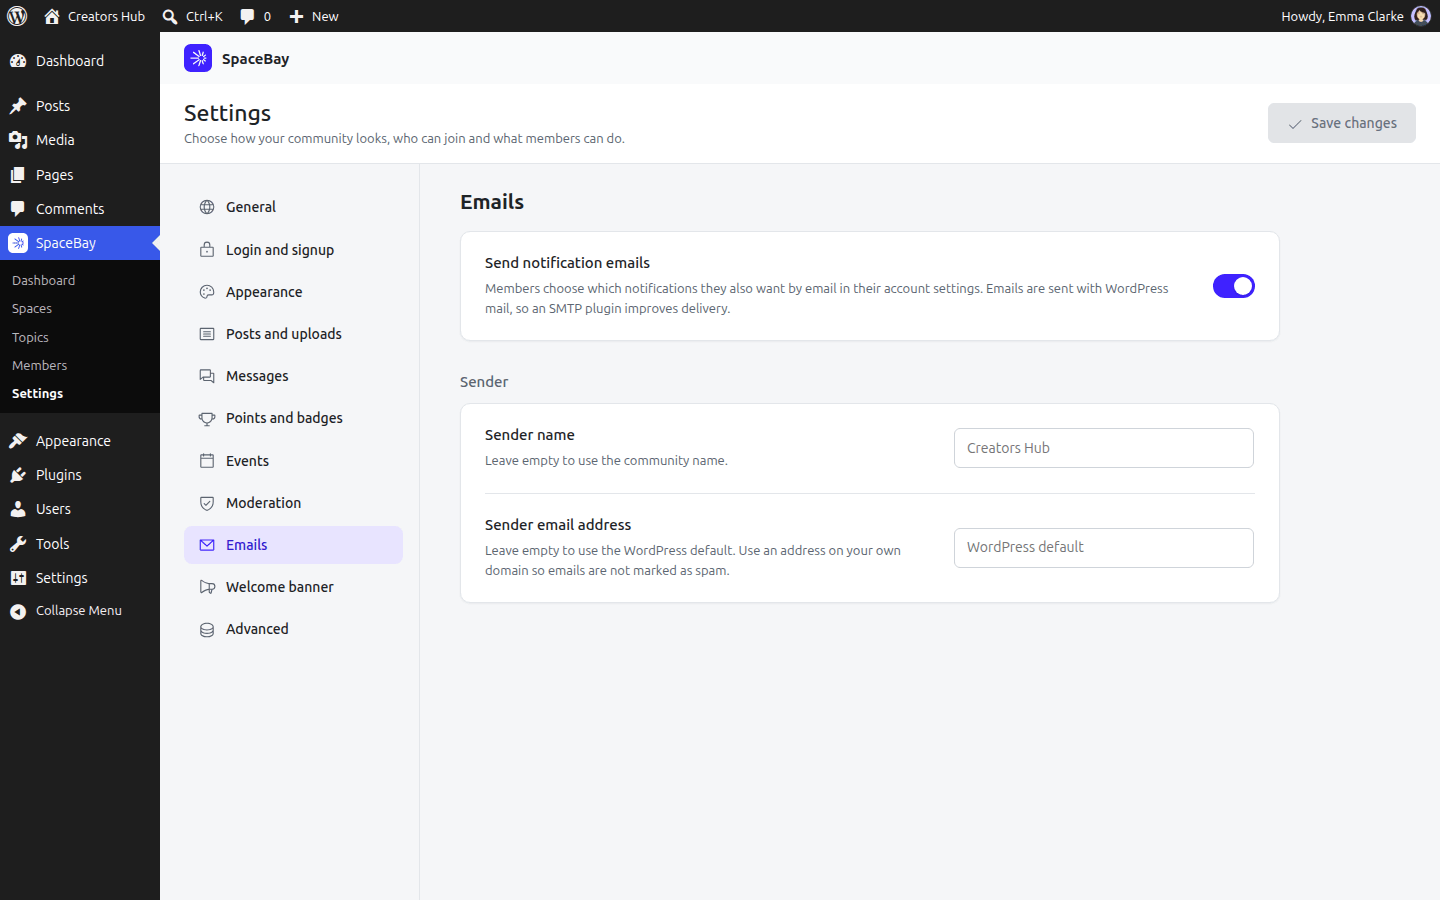Disable the Send notification emails toggle

pos(1233,286)
